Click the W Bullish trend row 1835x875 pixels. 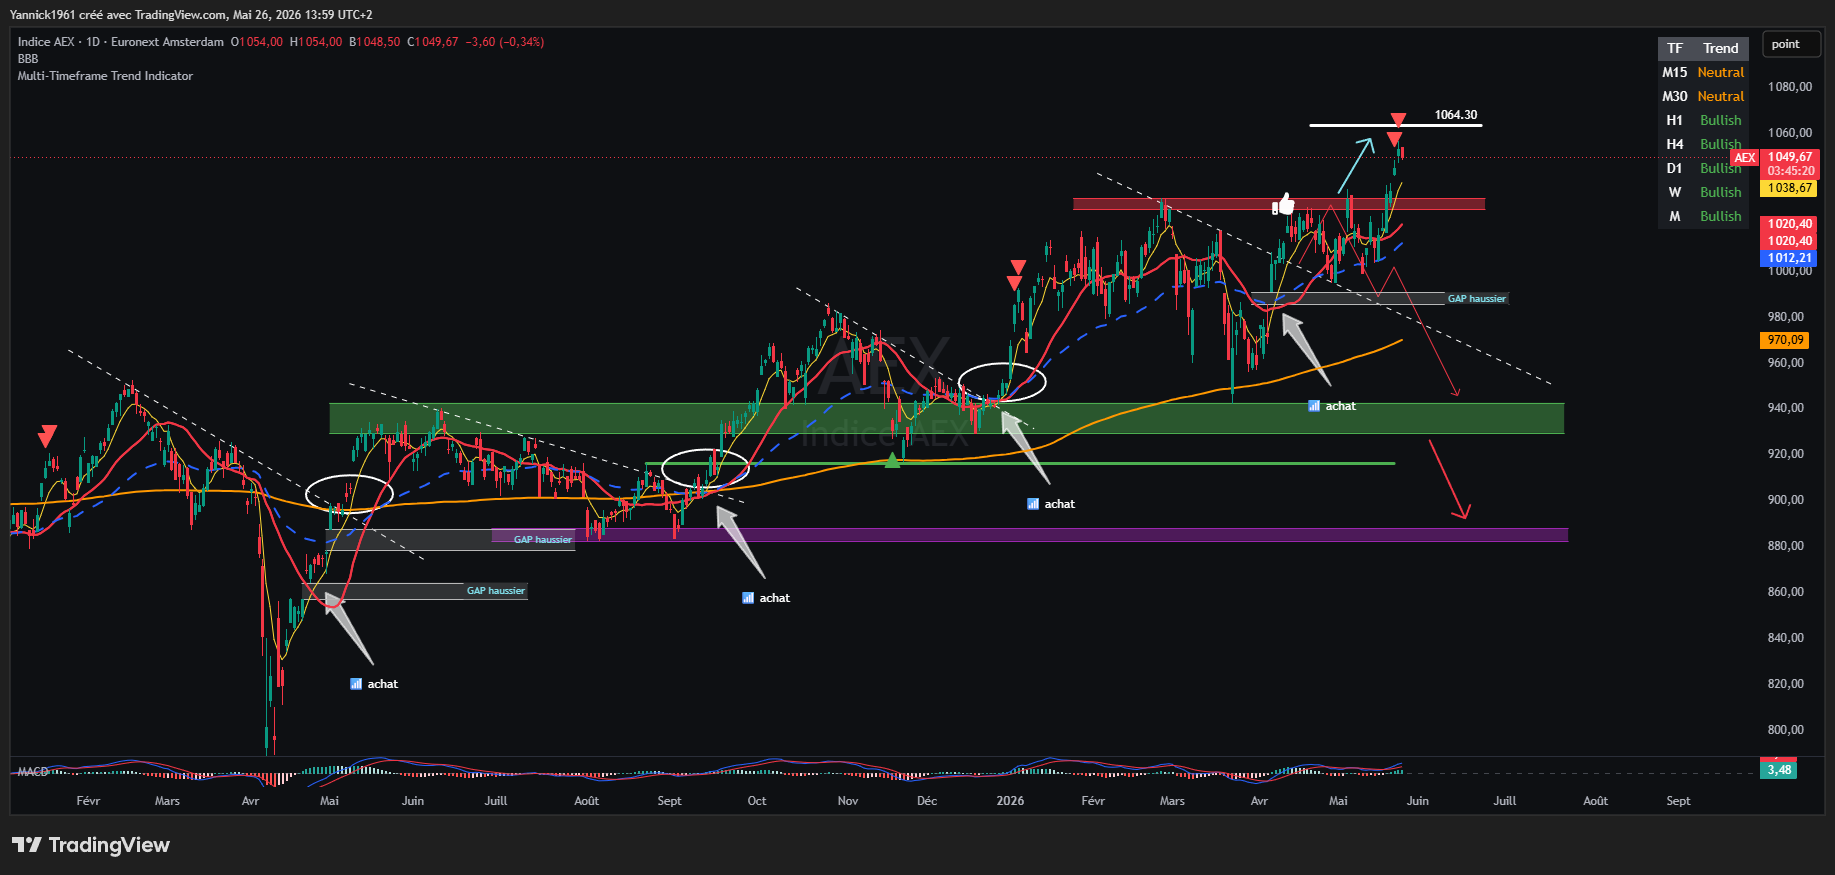1703,192
